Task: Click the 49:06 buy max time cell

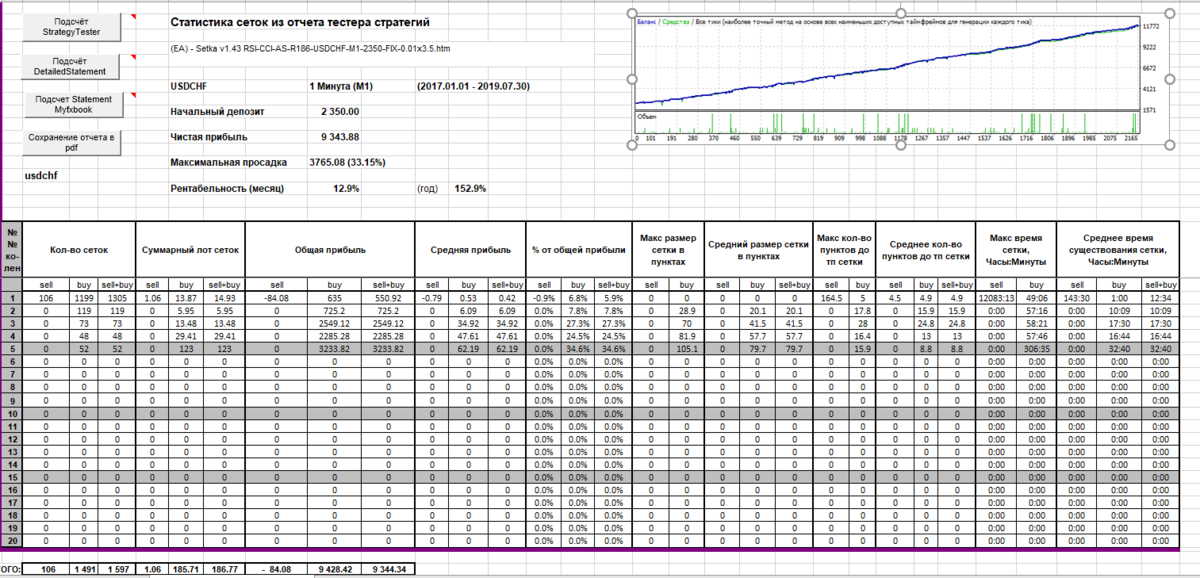Action: point(1035,297)
